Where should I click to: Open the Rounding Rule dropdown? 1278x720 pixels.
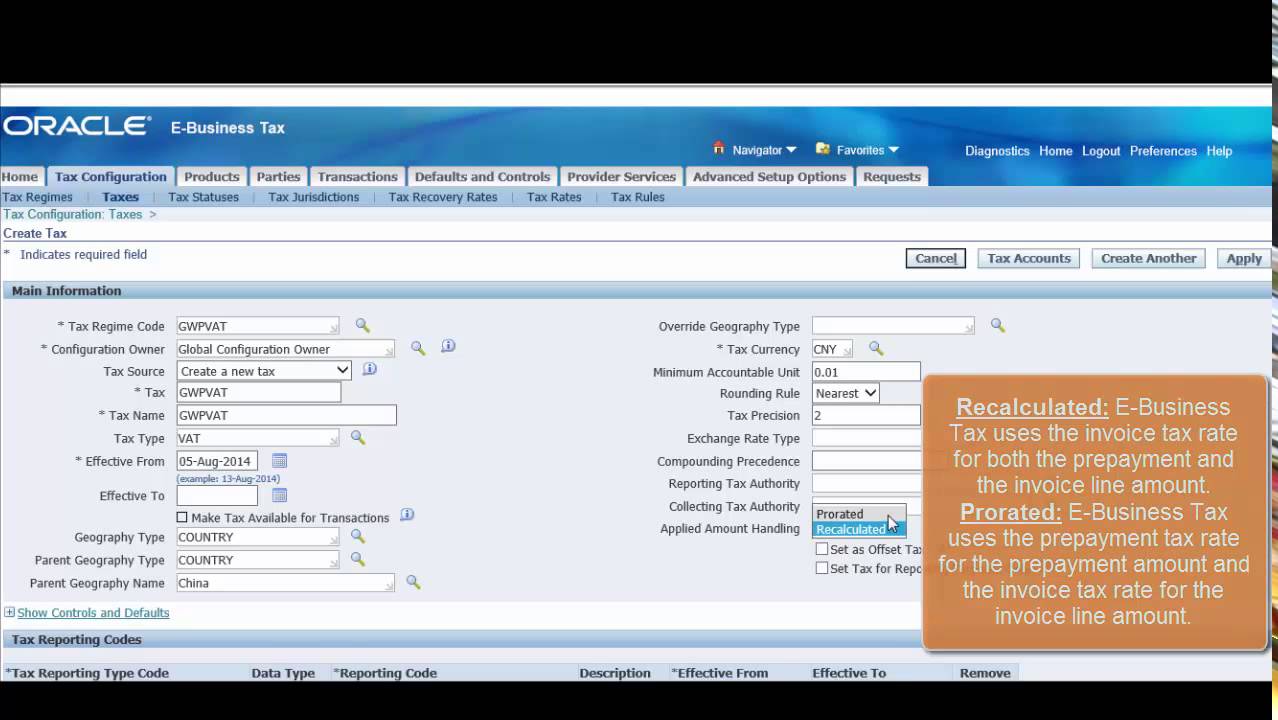click(x=846, y=393)
